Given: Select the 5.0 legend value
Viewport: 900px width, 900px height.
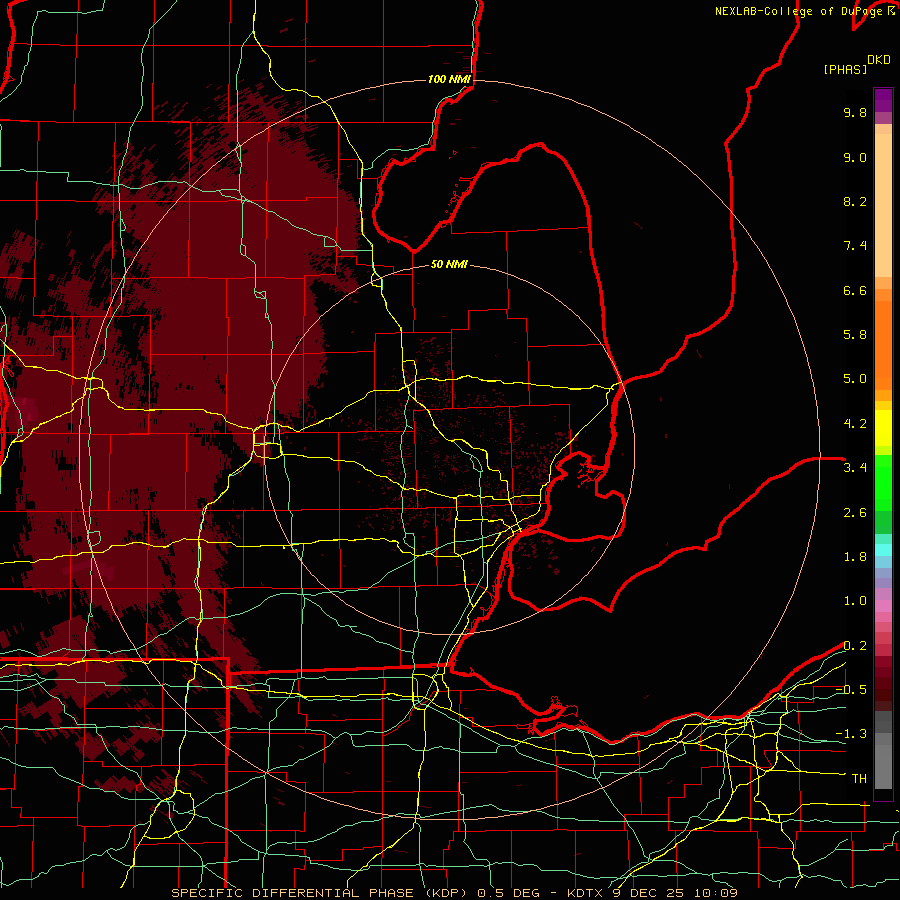Looking at the screenshot, I should pyautogui.click(x=855, y=379).
